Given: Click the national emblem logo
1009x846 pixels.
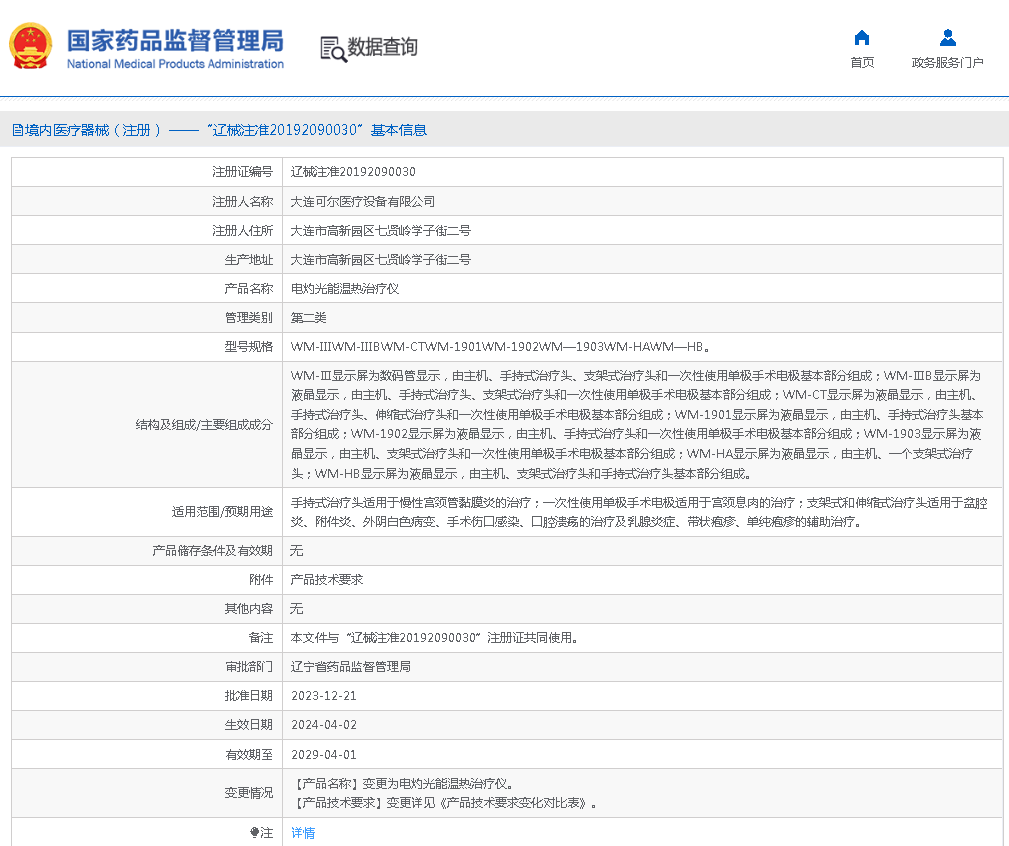Looking at the screenshot, I should point(31,47).
